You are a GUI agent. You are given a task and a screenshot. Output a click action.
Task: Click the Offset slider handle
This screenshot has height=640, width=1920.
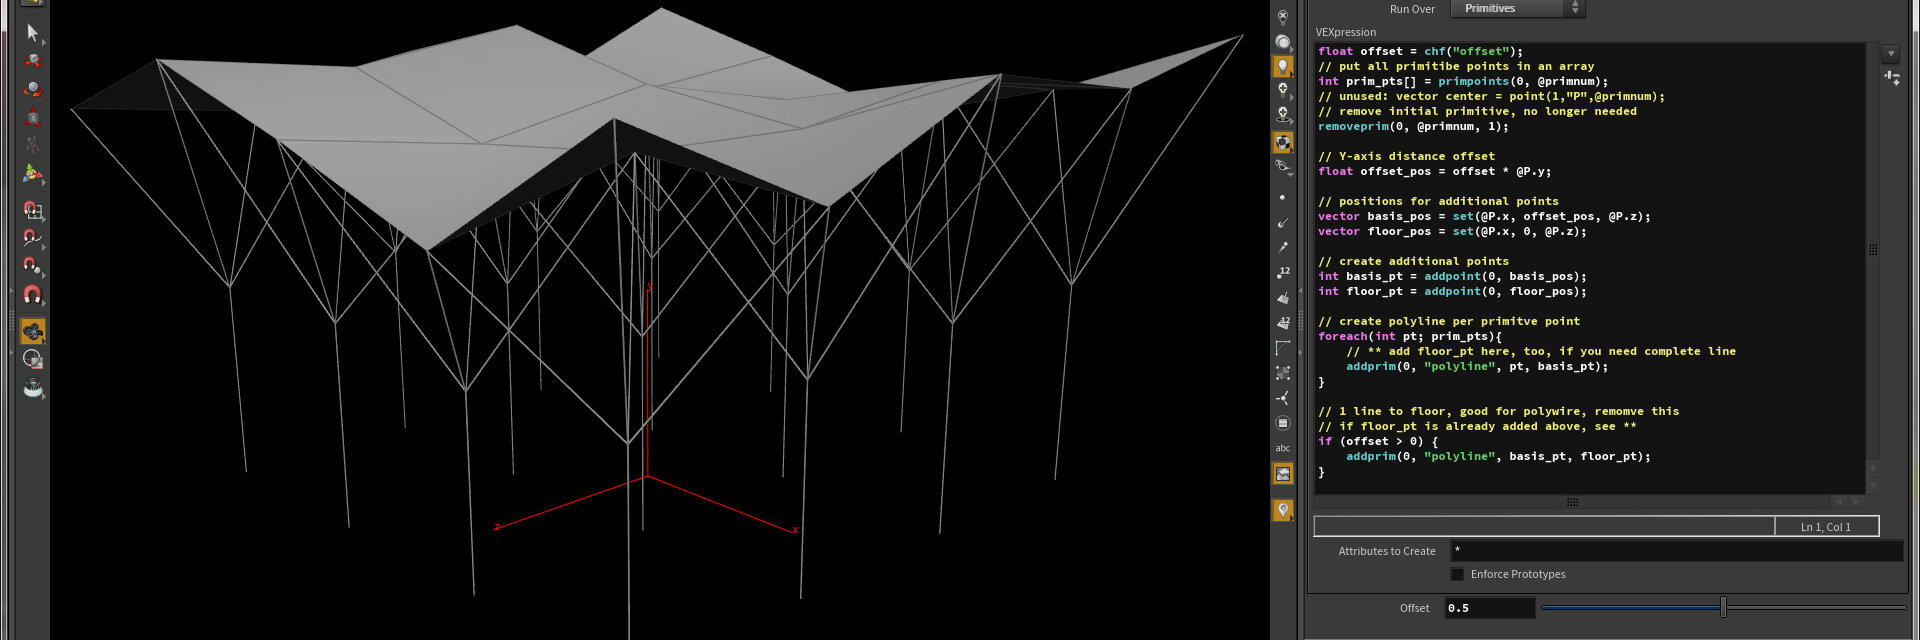(x=1723, y=607)
